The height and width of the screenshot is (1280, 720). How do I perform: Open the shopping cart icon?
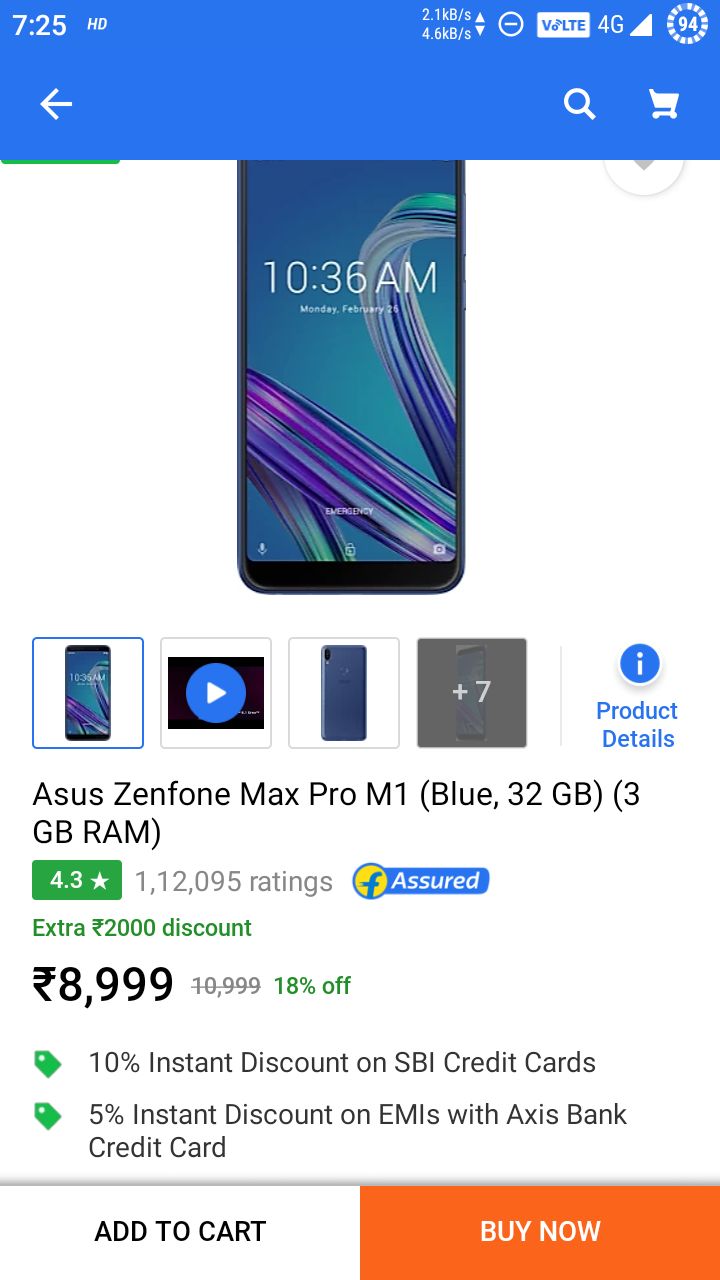pos(664,104)
